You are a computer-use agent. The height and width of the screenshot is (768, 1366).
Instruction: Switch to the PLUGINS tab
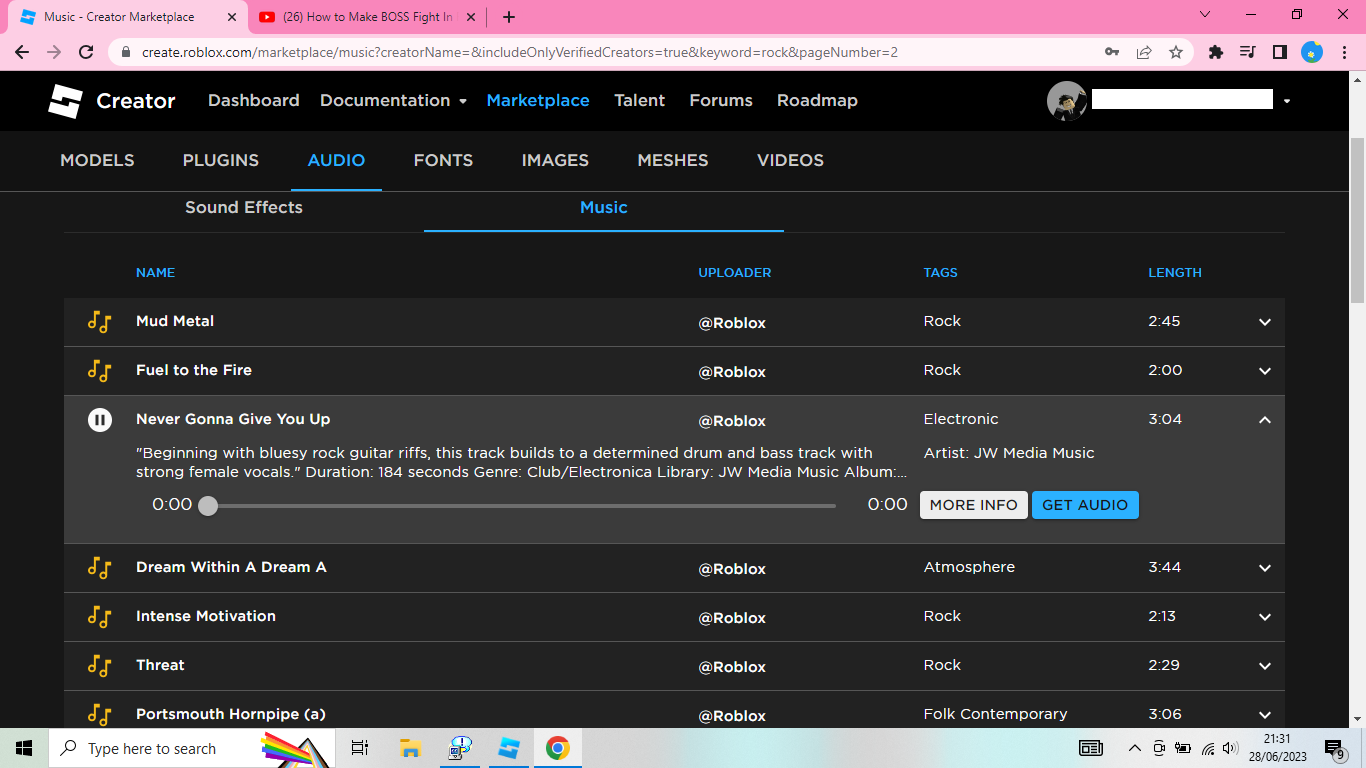click(220, 161)
